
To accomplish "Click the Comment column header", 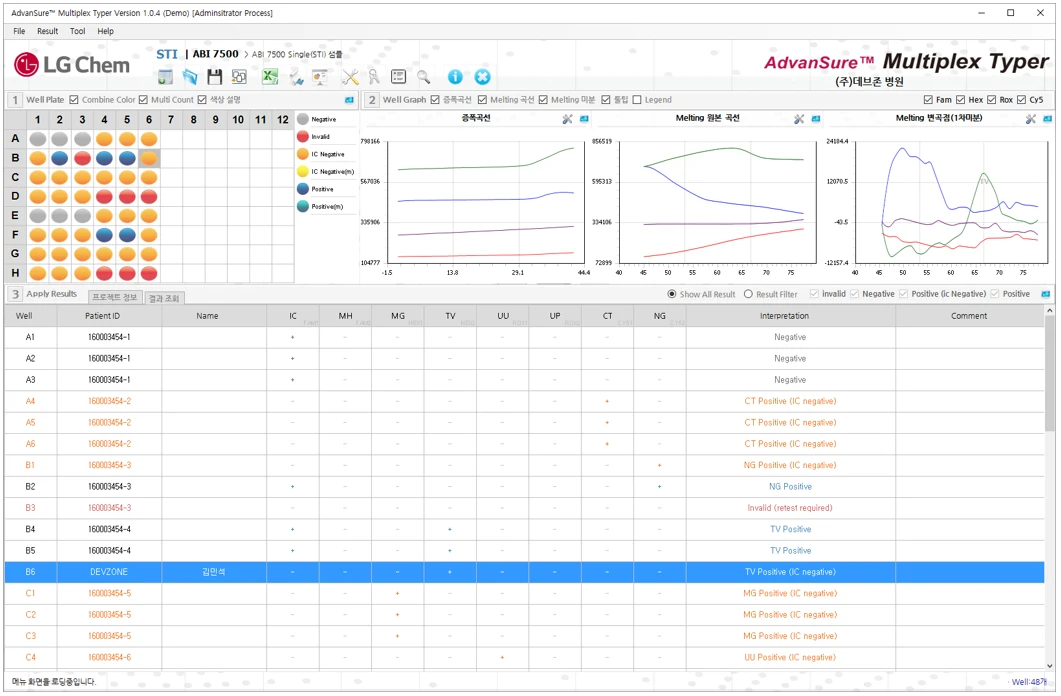I will pyautogui.click(x=969, y=317).
